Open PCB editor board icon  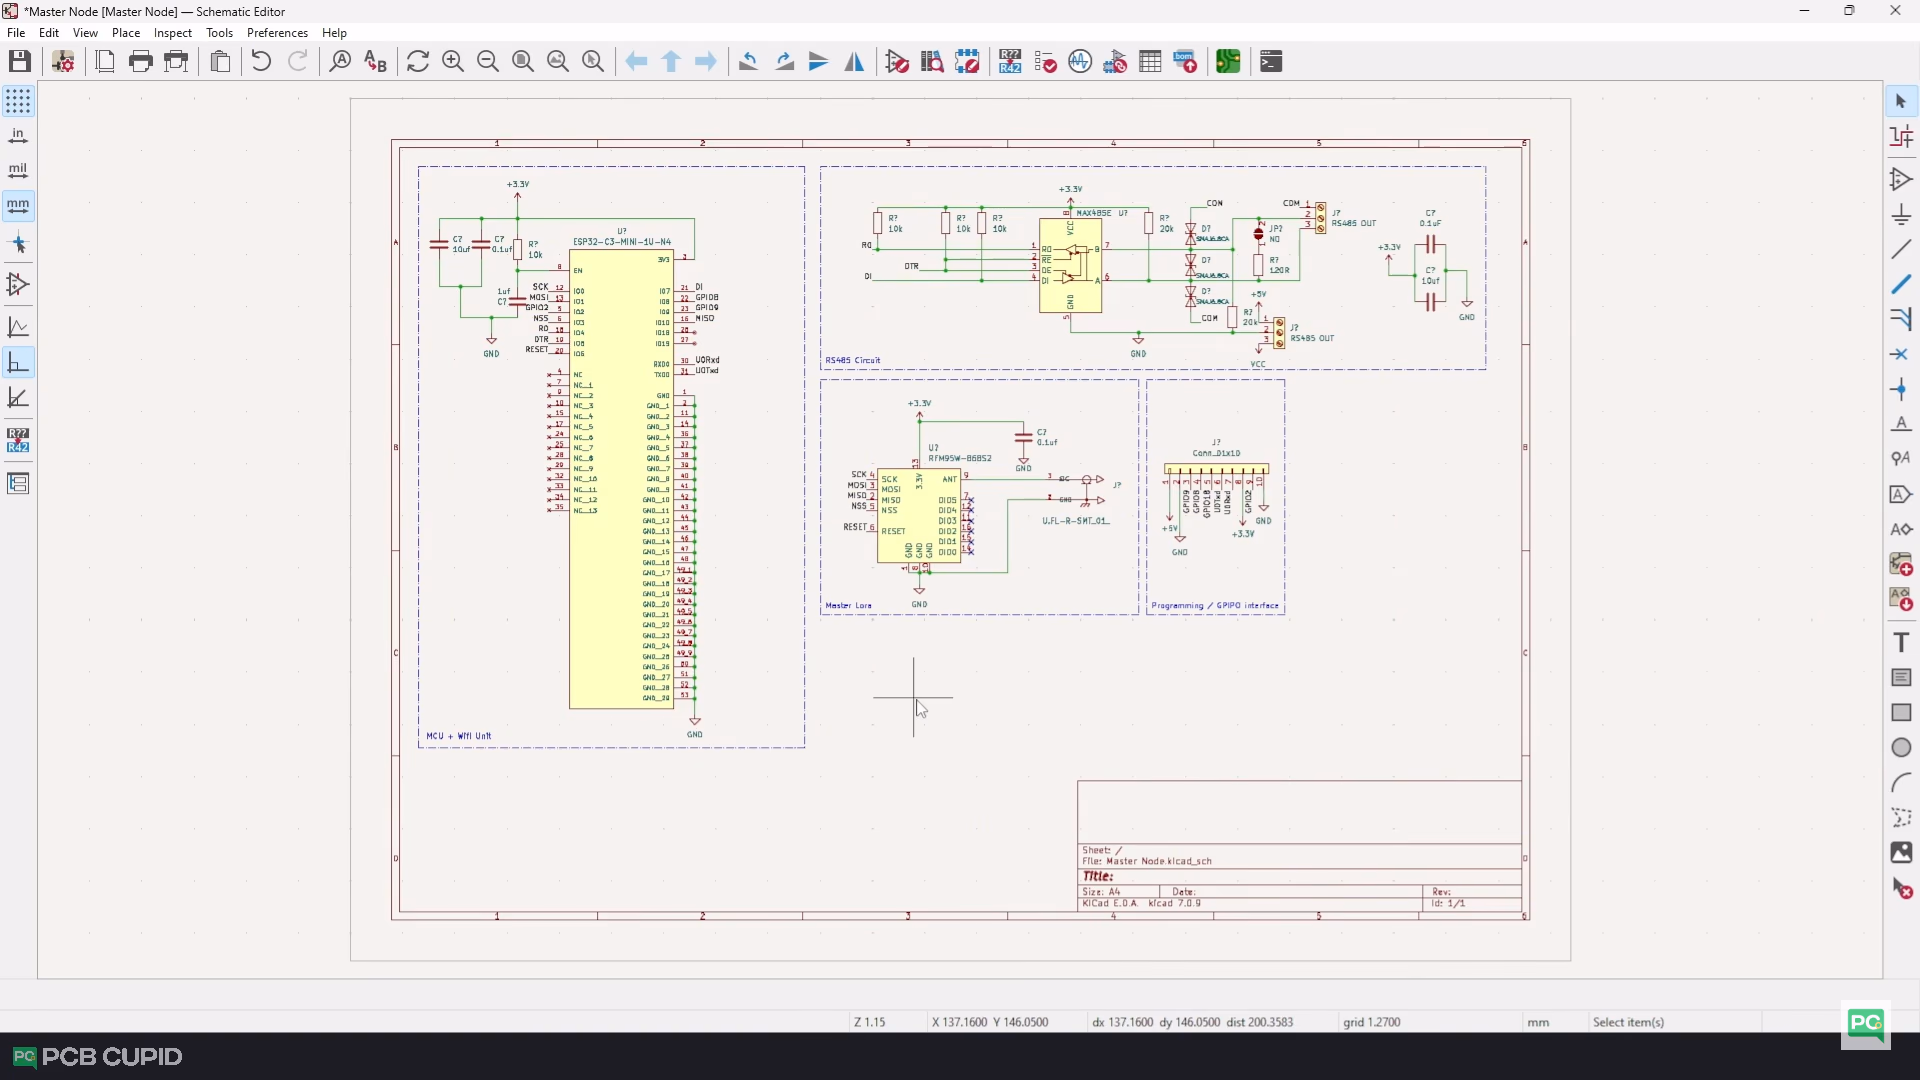1228,62
